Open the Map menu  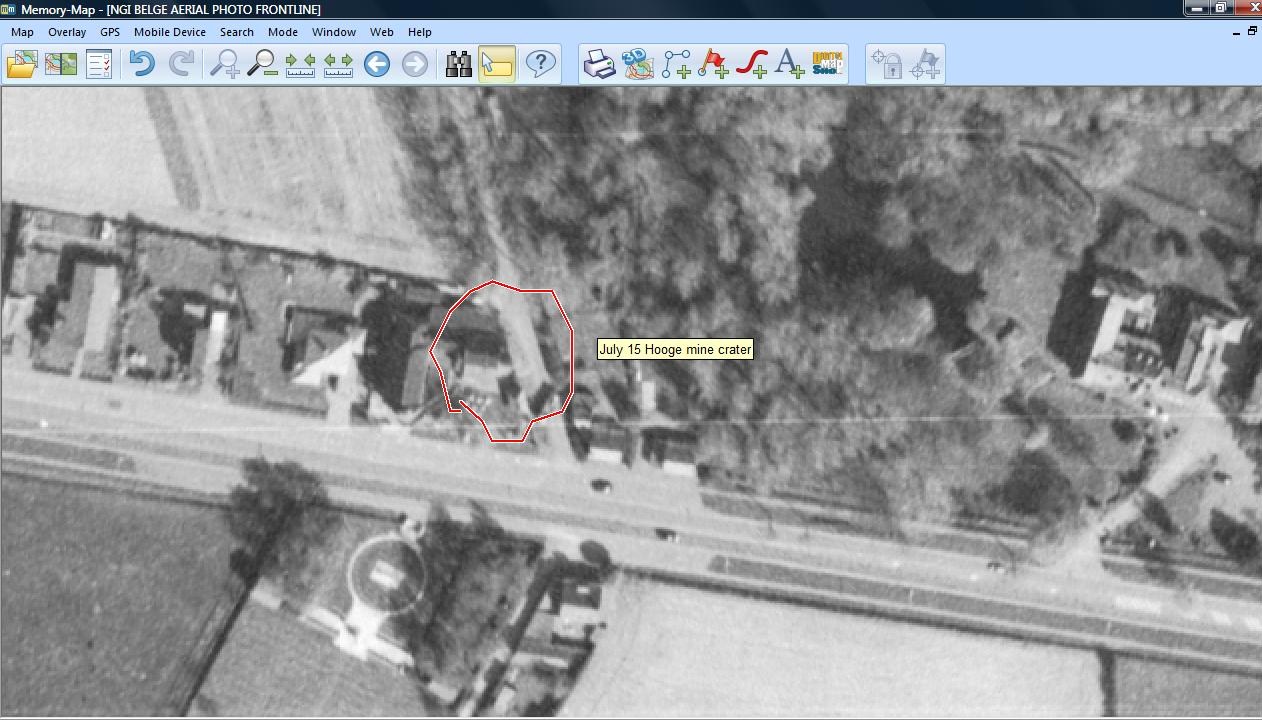tap(22, 32)
